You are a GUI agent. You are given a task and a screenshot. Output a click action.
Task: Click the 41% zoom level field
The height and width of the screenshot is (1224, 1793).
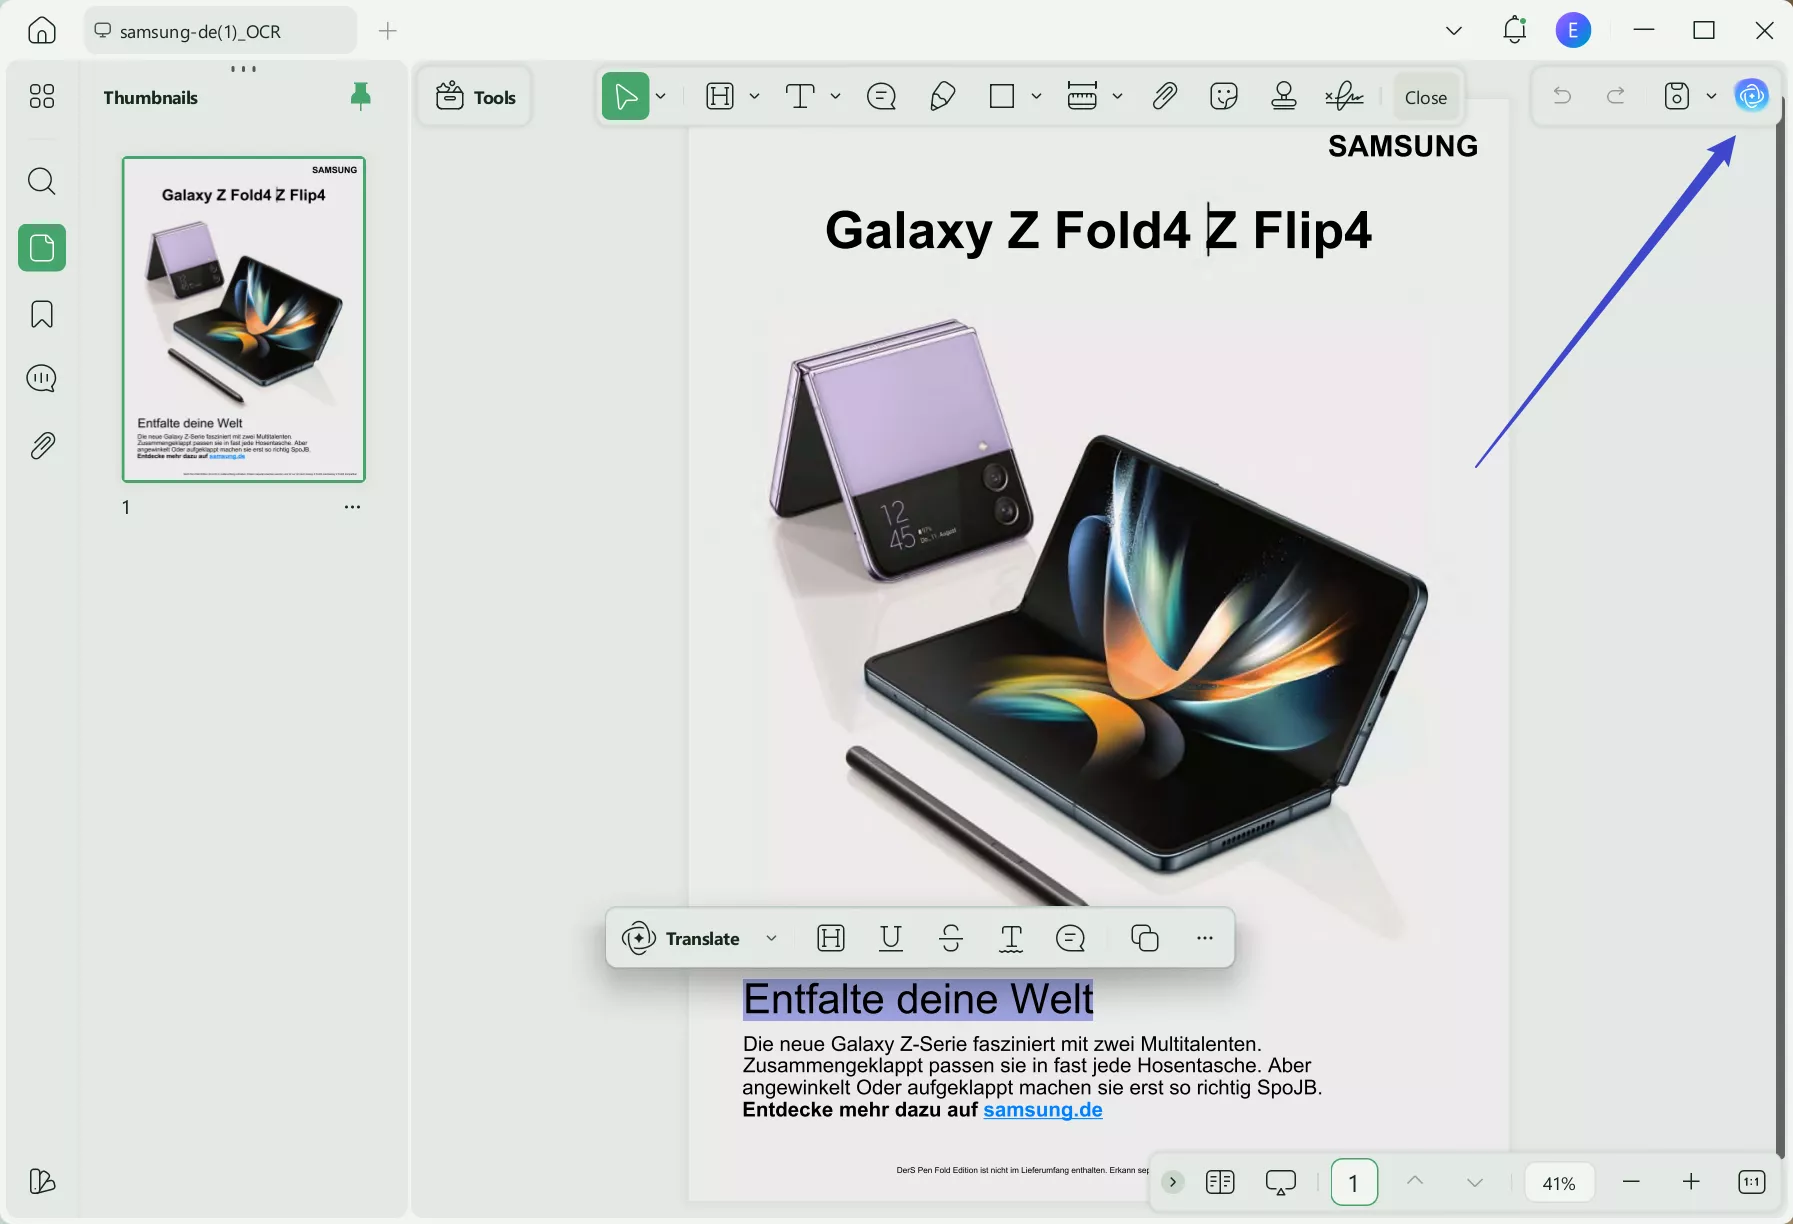pyautogui.click(x=1559, y=1183)
